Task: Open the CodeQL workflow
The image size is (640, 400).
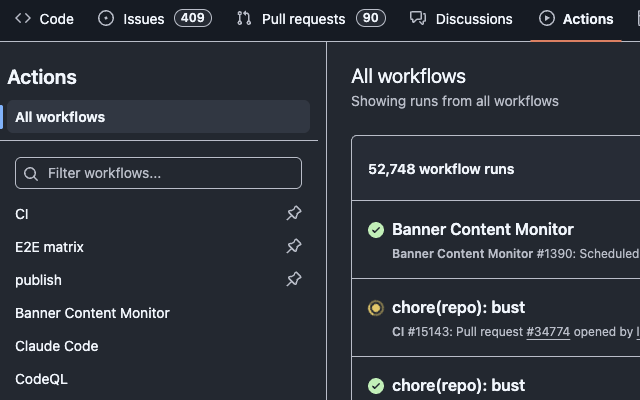Action: [x=41, y=379]
